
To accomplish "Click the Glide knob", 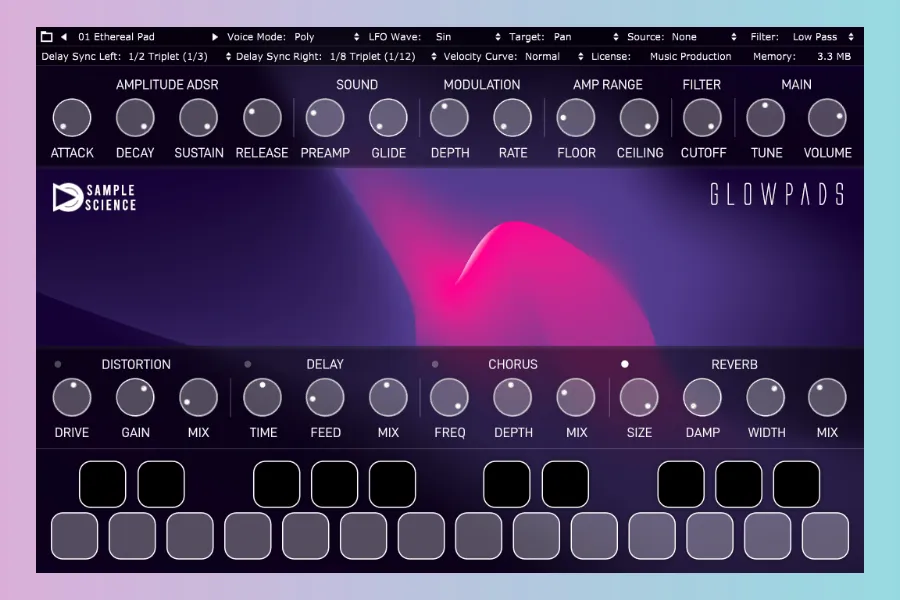I will click(x=388, y=118).
